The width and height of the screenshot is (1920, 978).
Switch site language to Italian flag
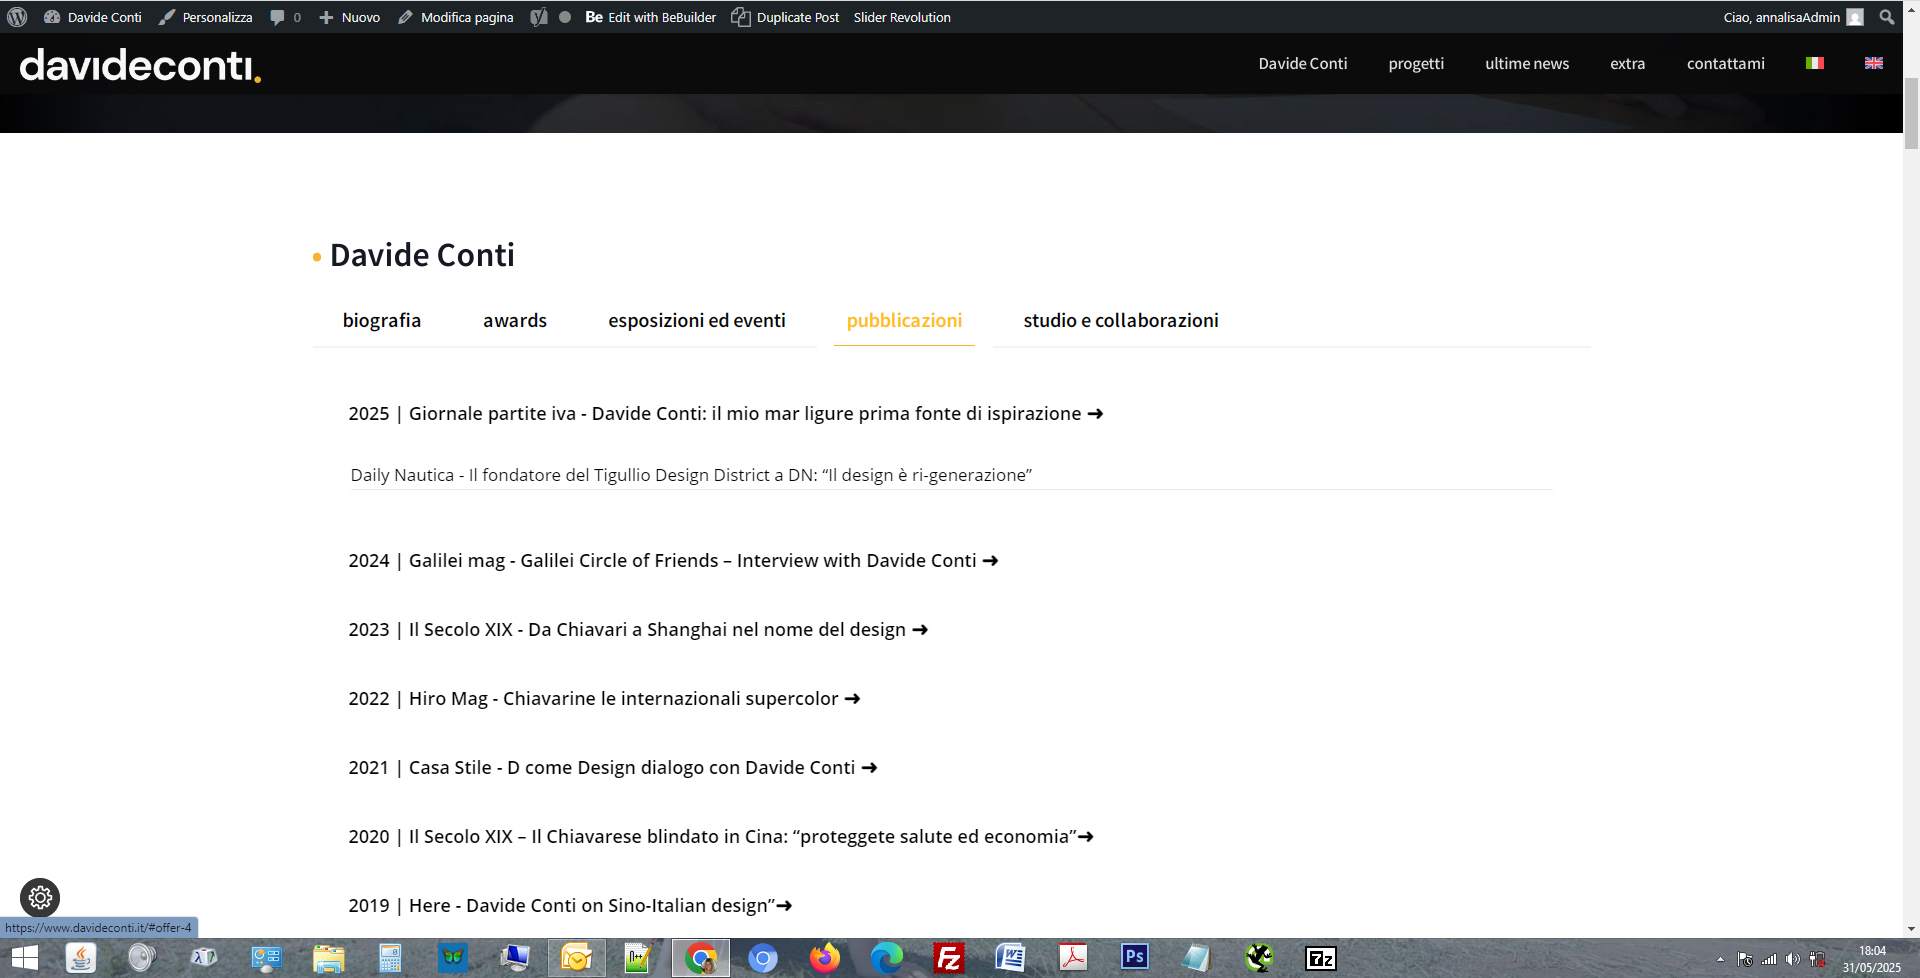(1814, 63)
